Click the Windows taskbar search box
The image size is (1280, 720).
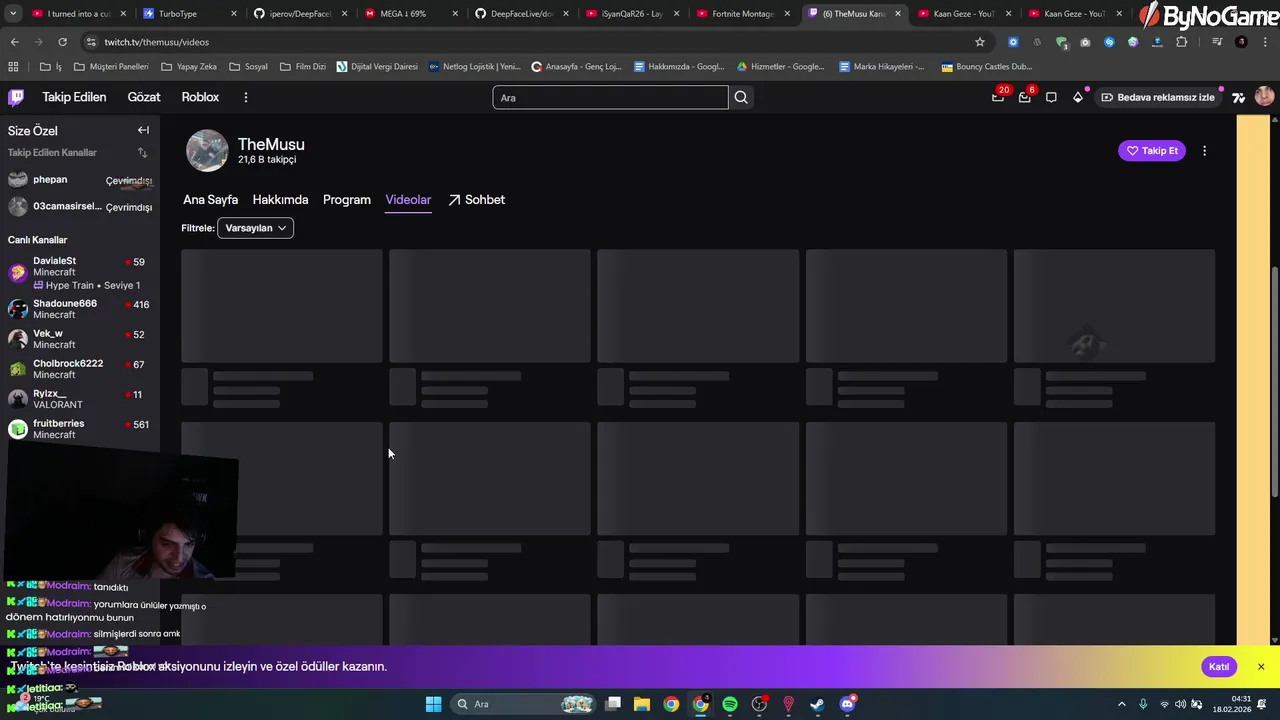[524, 704]
